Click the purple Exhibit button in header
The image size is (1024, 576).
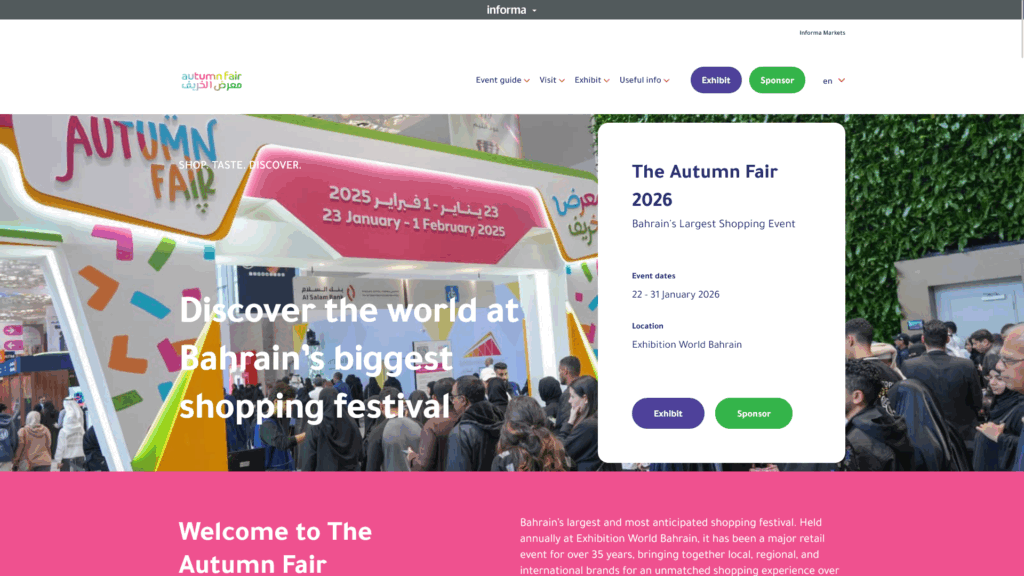pos(716,80)
